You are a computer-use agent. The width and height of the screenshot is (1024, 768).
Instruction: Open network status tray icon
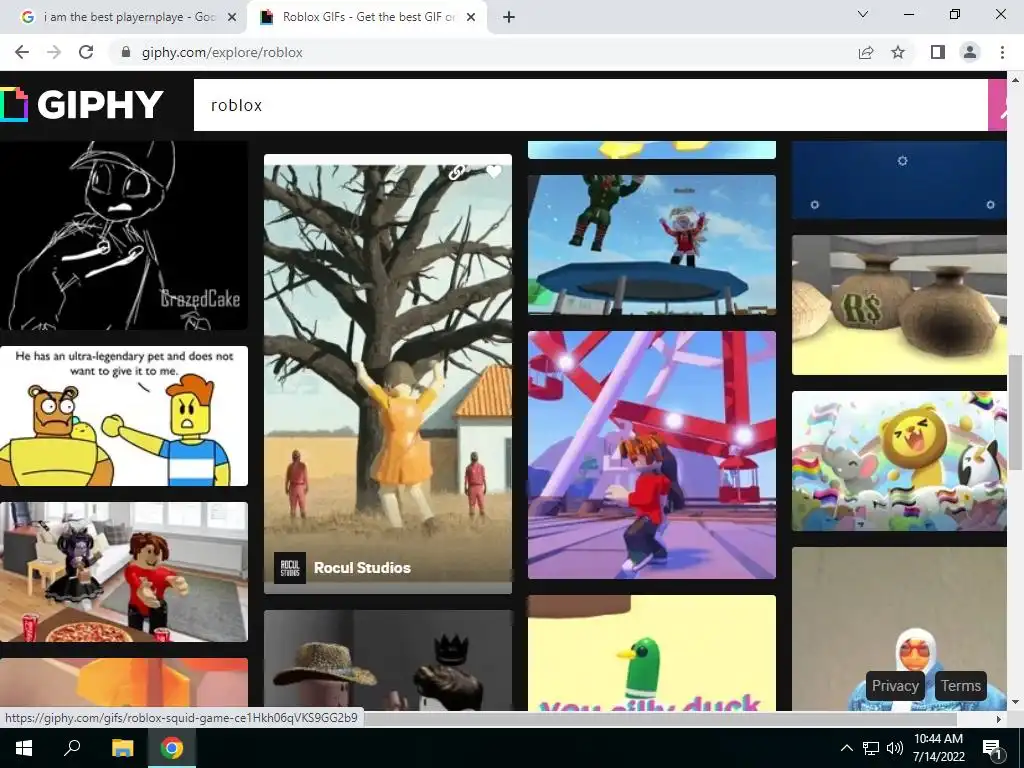(x=871, y=748)
